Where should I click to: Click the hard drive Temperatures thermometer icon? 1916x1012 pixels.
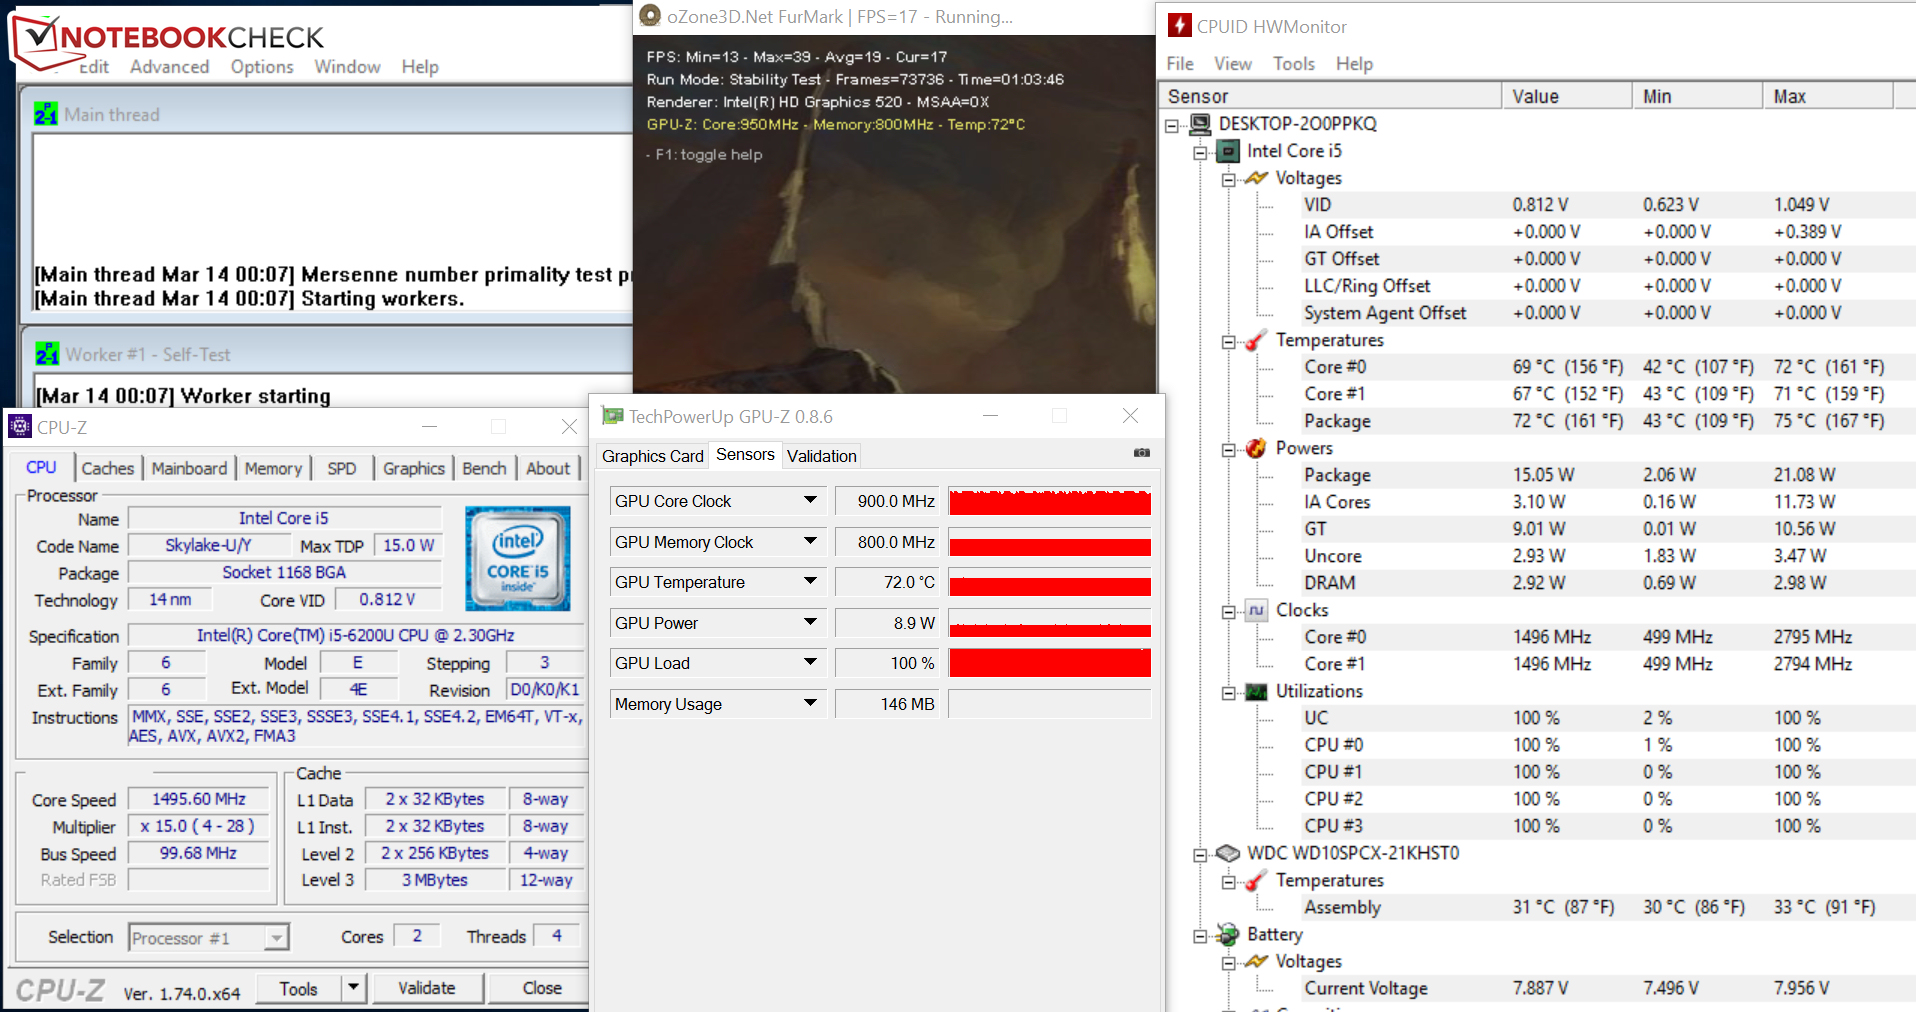point(1256,880)
